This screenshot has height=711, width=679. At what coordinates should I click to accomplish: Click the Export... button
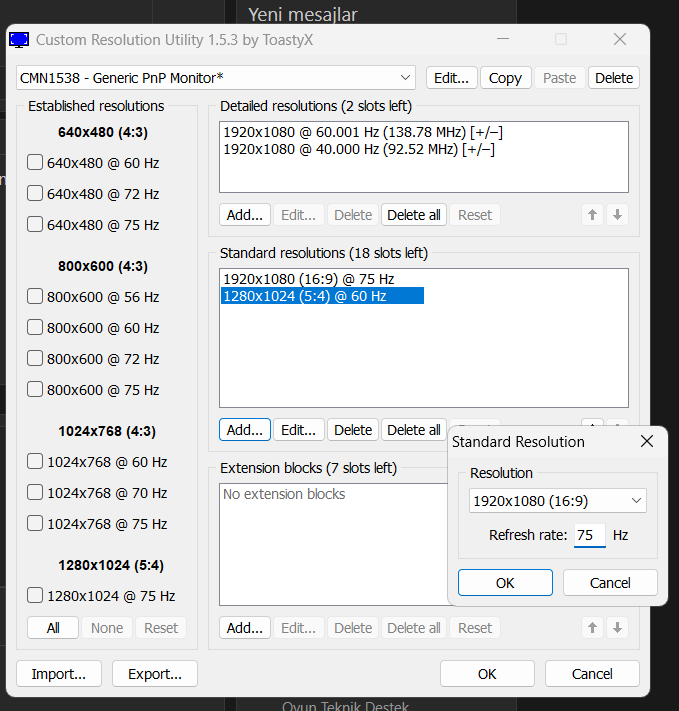click(155, 674)
